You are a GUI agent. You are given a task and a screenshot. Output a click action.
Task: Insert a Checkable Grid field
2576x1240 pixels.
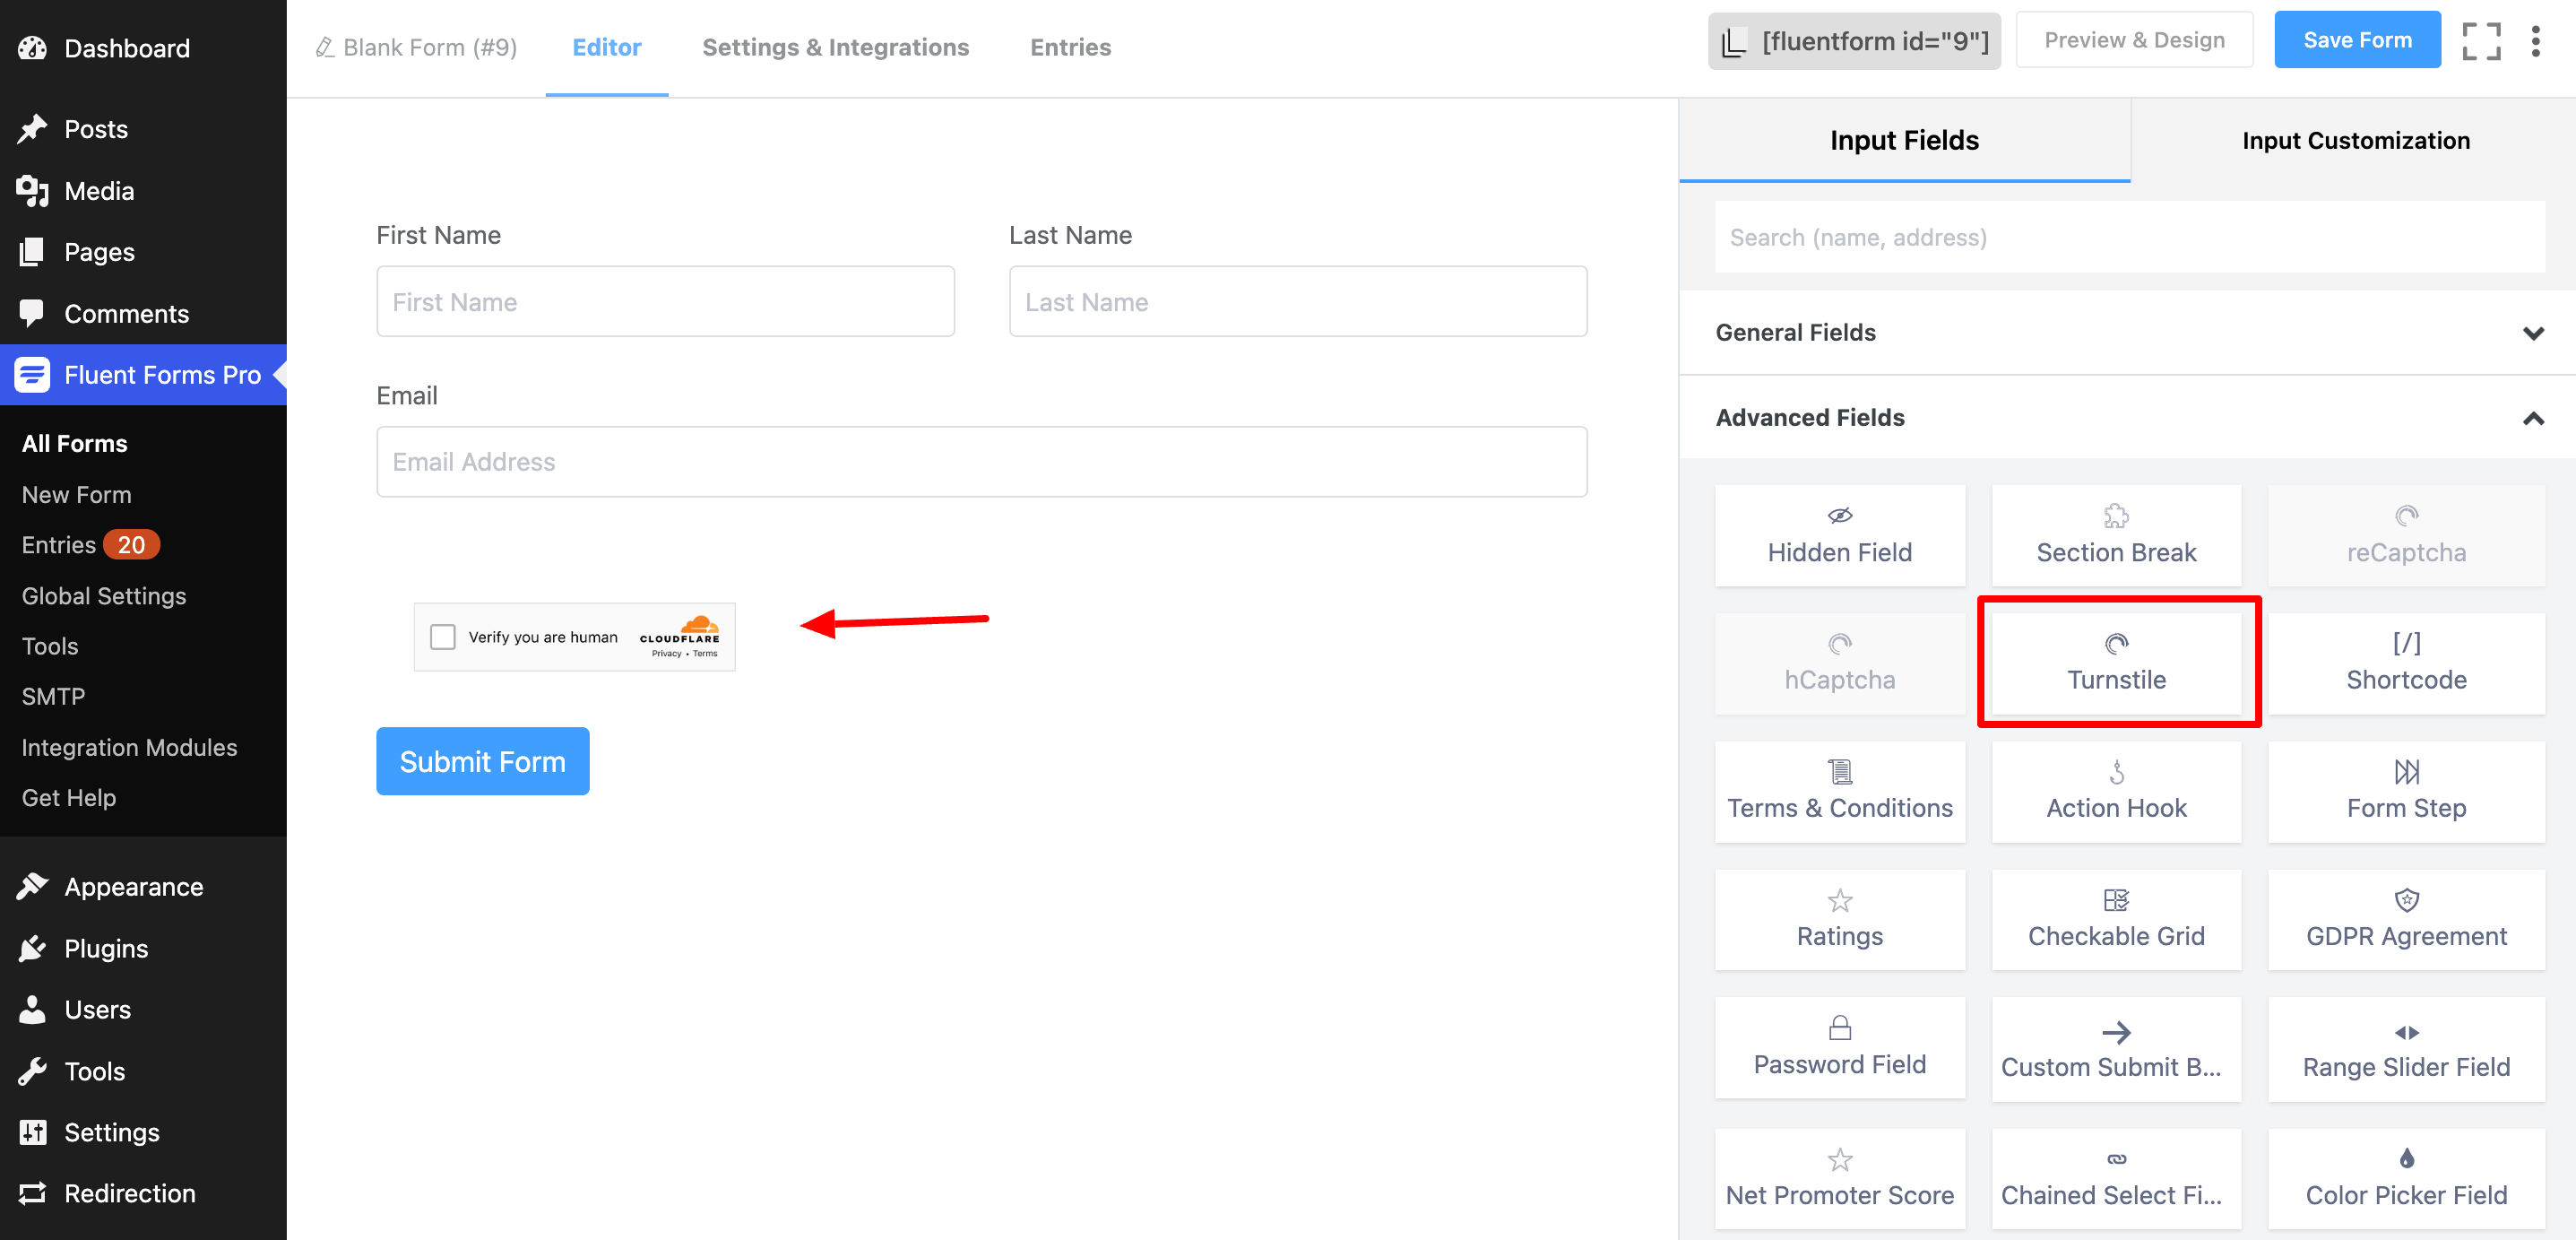2116,919
